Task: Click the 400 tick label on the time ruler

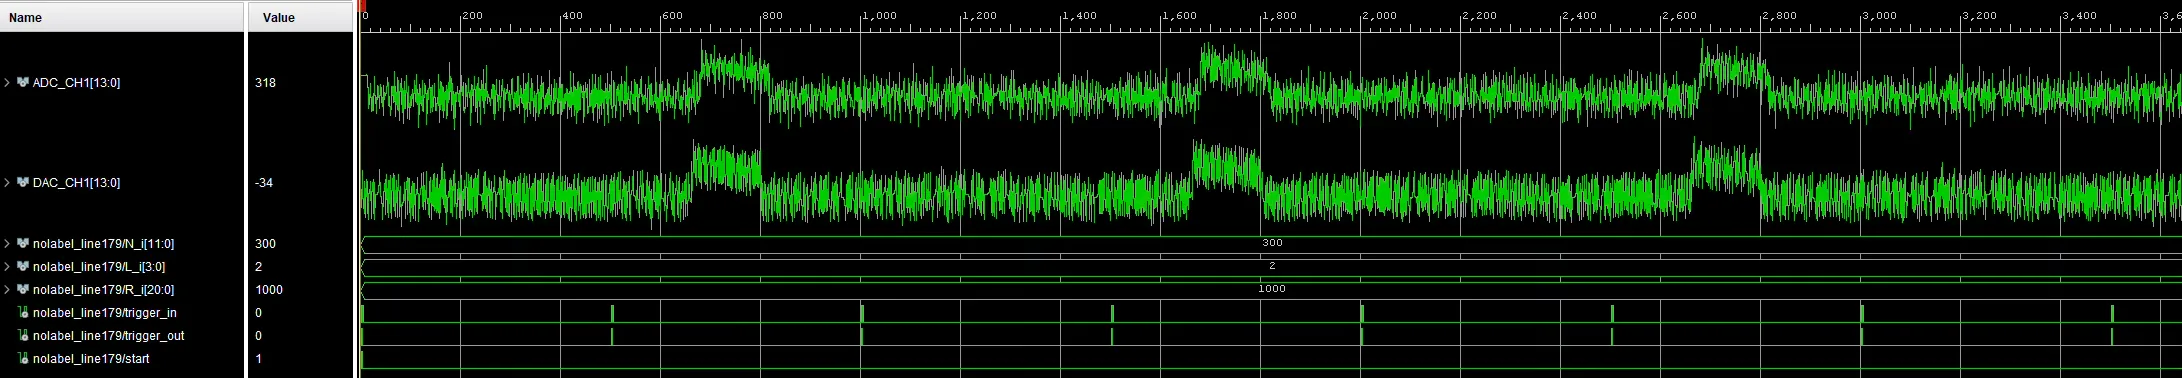Action: point(572,16)
